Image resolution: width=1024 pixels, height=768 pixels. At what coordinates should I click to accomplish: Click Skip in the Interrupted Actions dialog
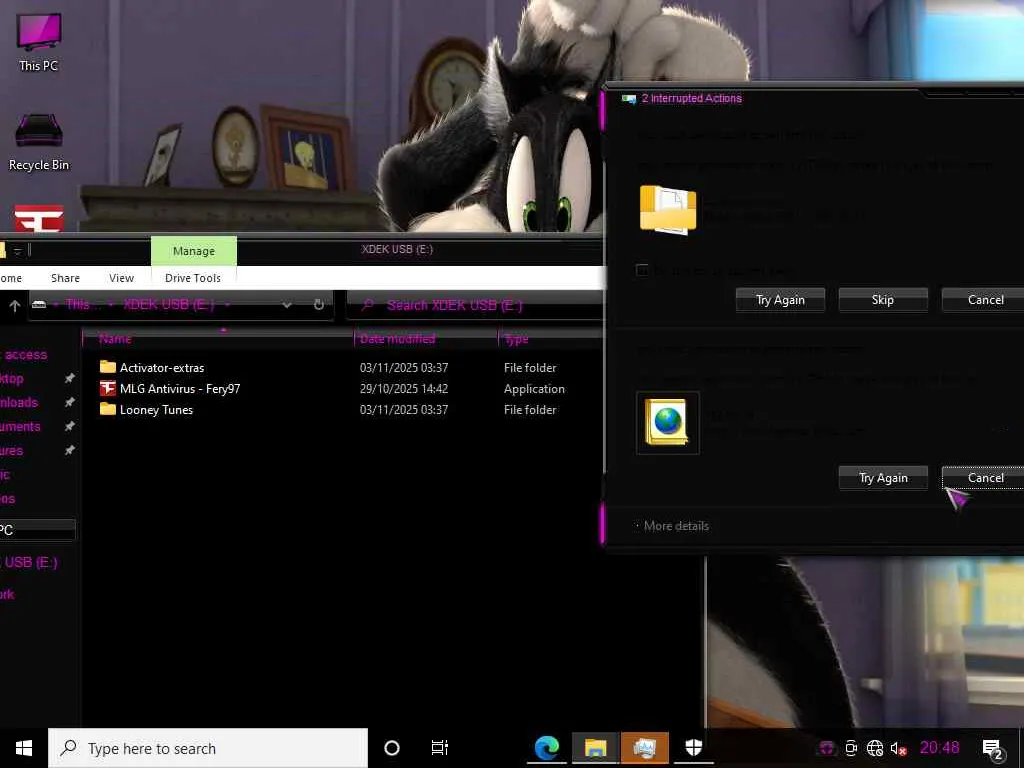tap(882, 300)
